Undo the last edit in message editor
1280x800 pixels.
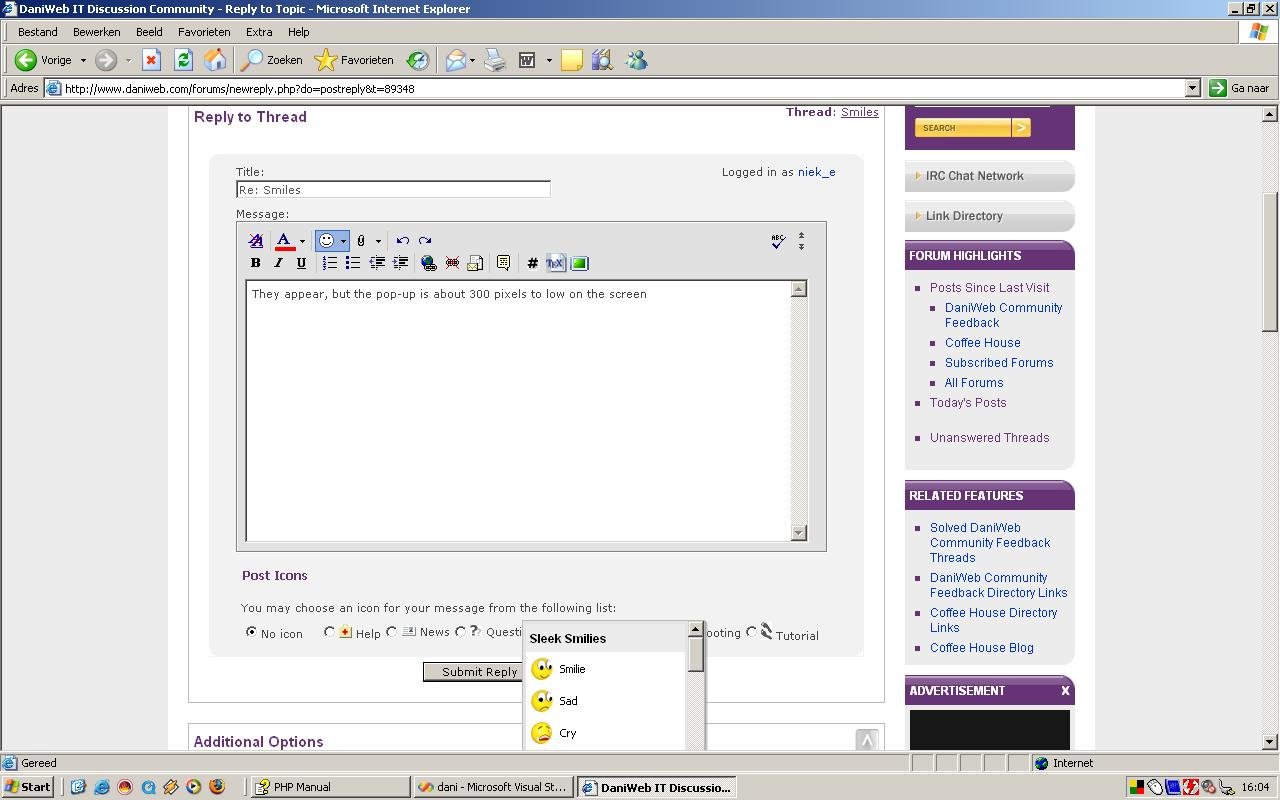(x=402, y=241)
